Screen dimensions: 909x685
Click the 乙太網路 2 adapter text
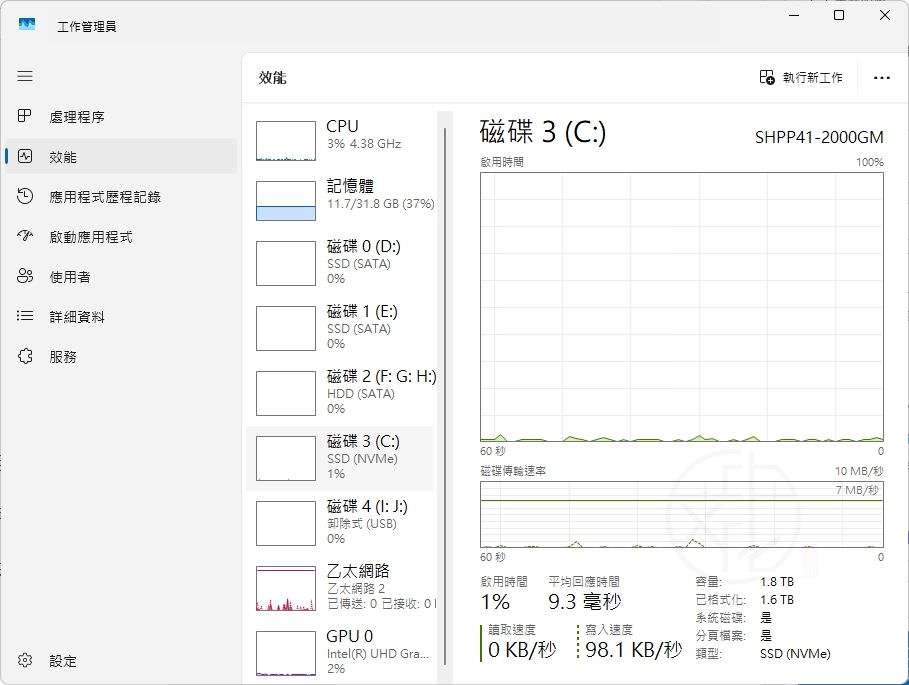click(356, 589)
